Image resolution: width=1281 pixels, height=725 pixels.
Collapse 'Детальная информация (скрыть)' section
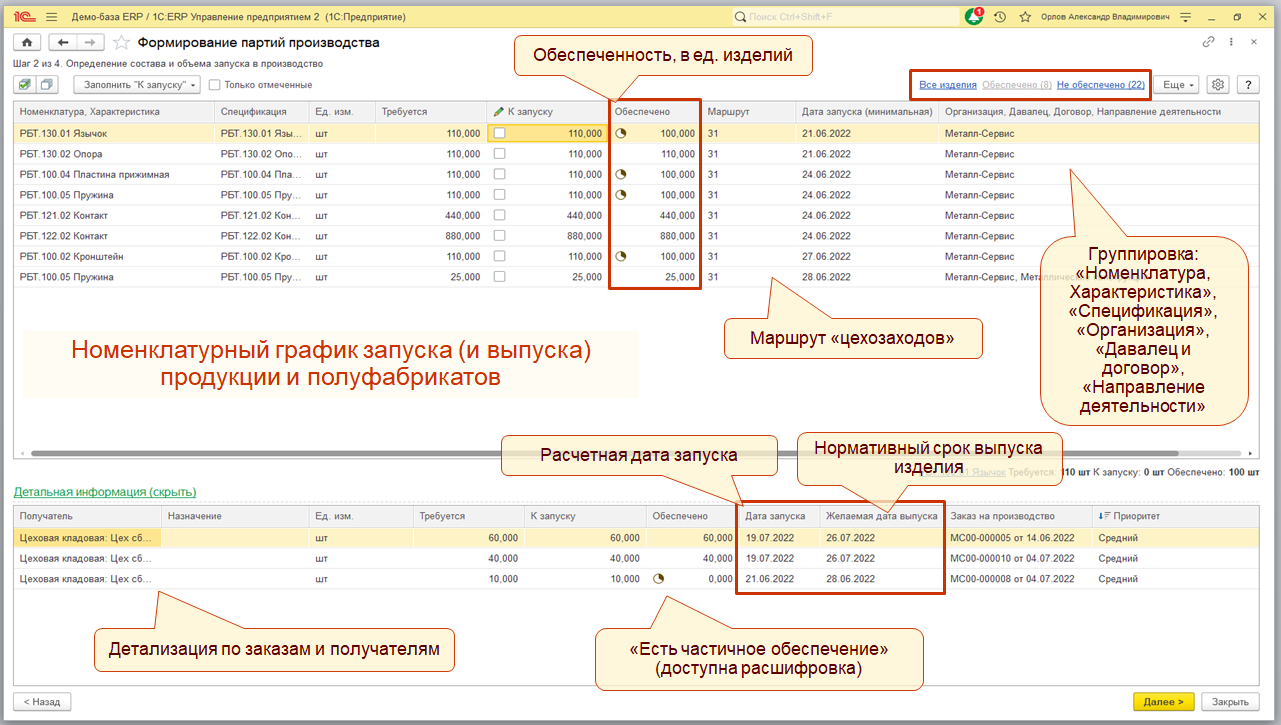tap(104, 492)
